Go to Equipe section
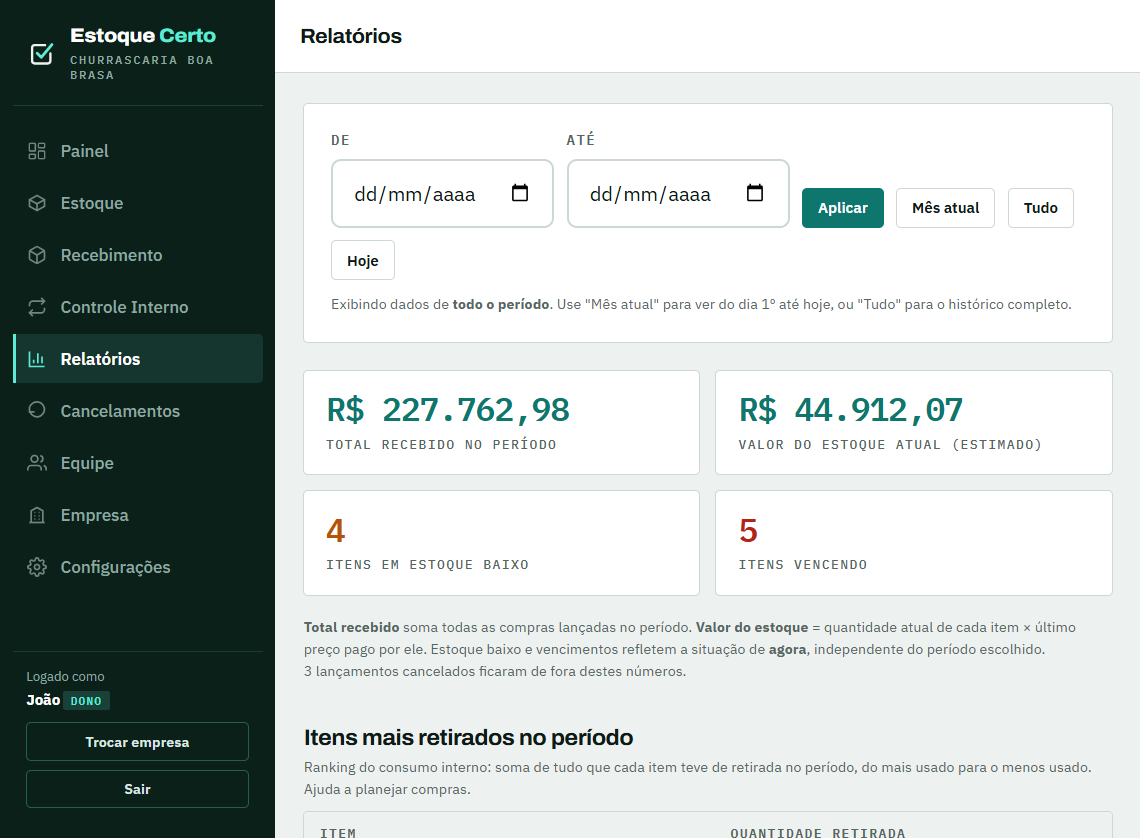The height and width of the screenshot is (838, 1140). 138,463
